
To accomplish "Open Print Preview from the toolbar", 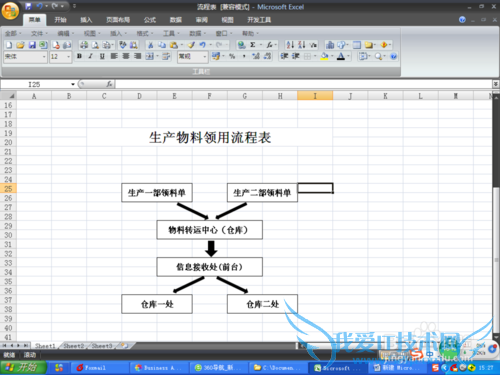I will click(95, 45).
